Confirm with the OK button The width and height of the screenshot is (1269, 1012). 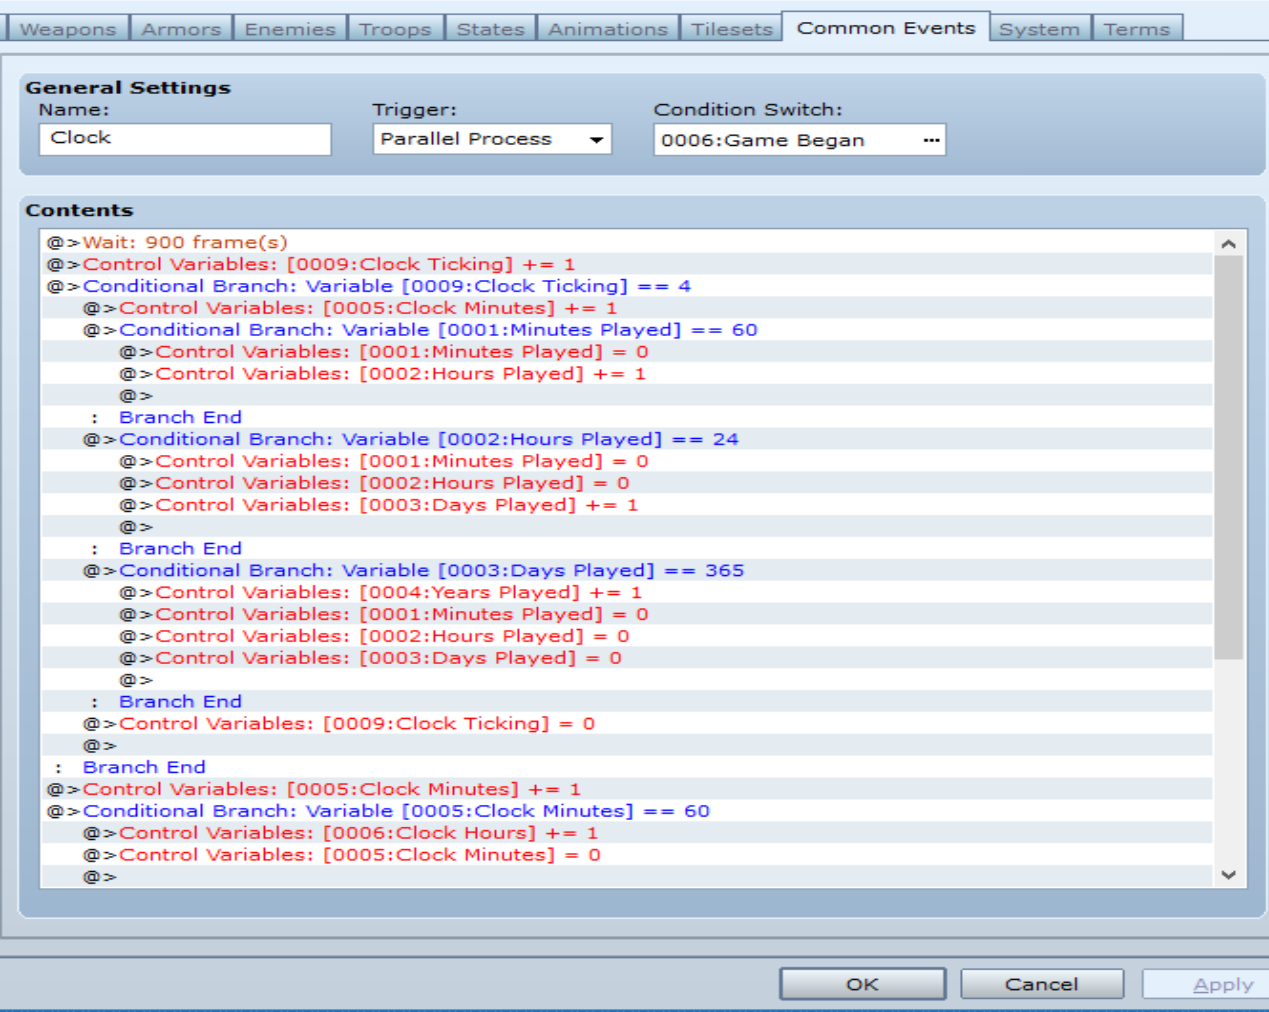862,984
